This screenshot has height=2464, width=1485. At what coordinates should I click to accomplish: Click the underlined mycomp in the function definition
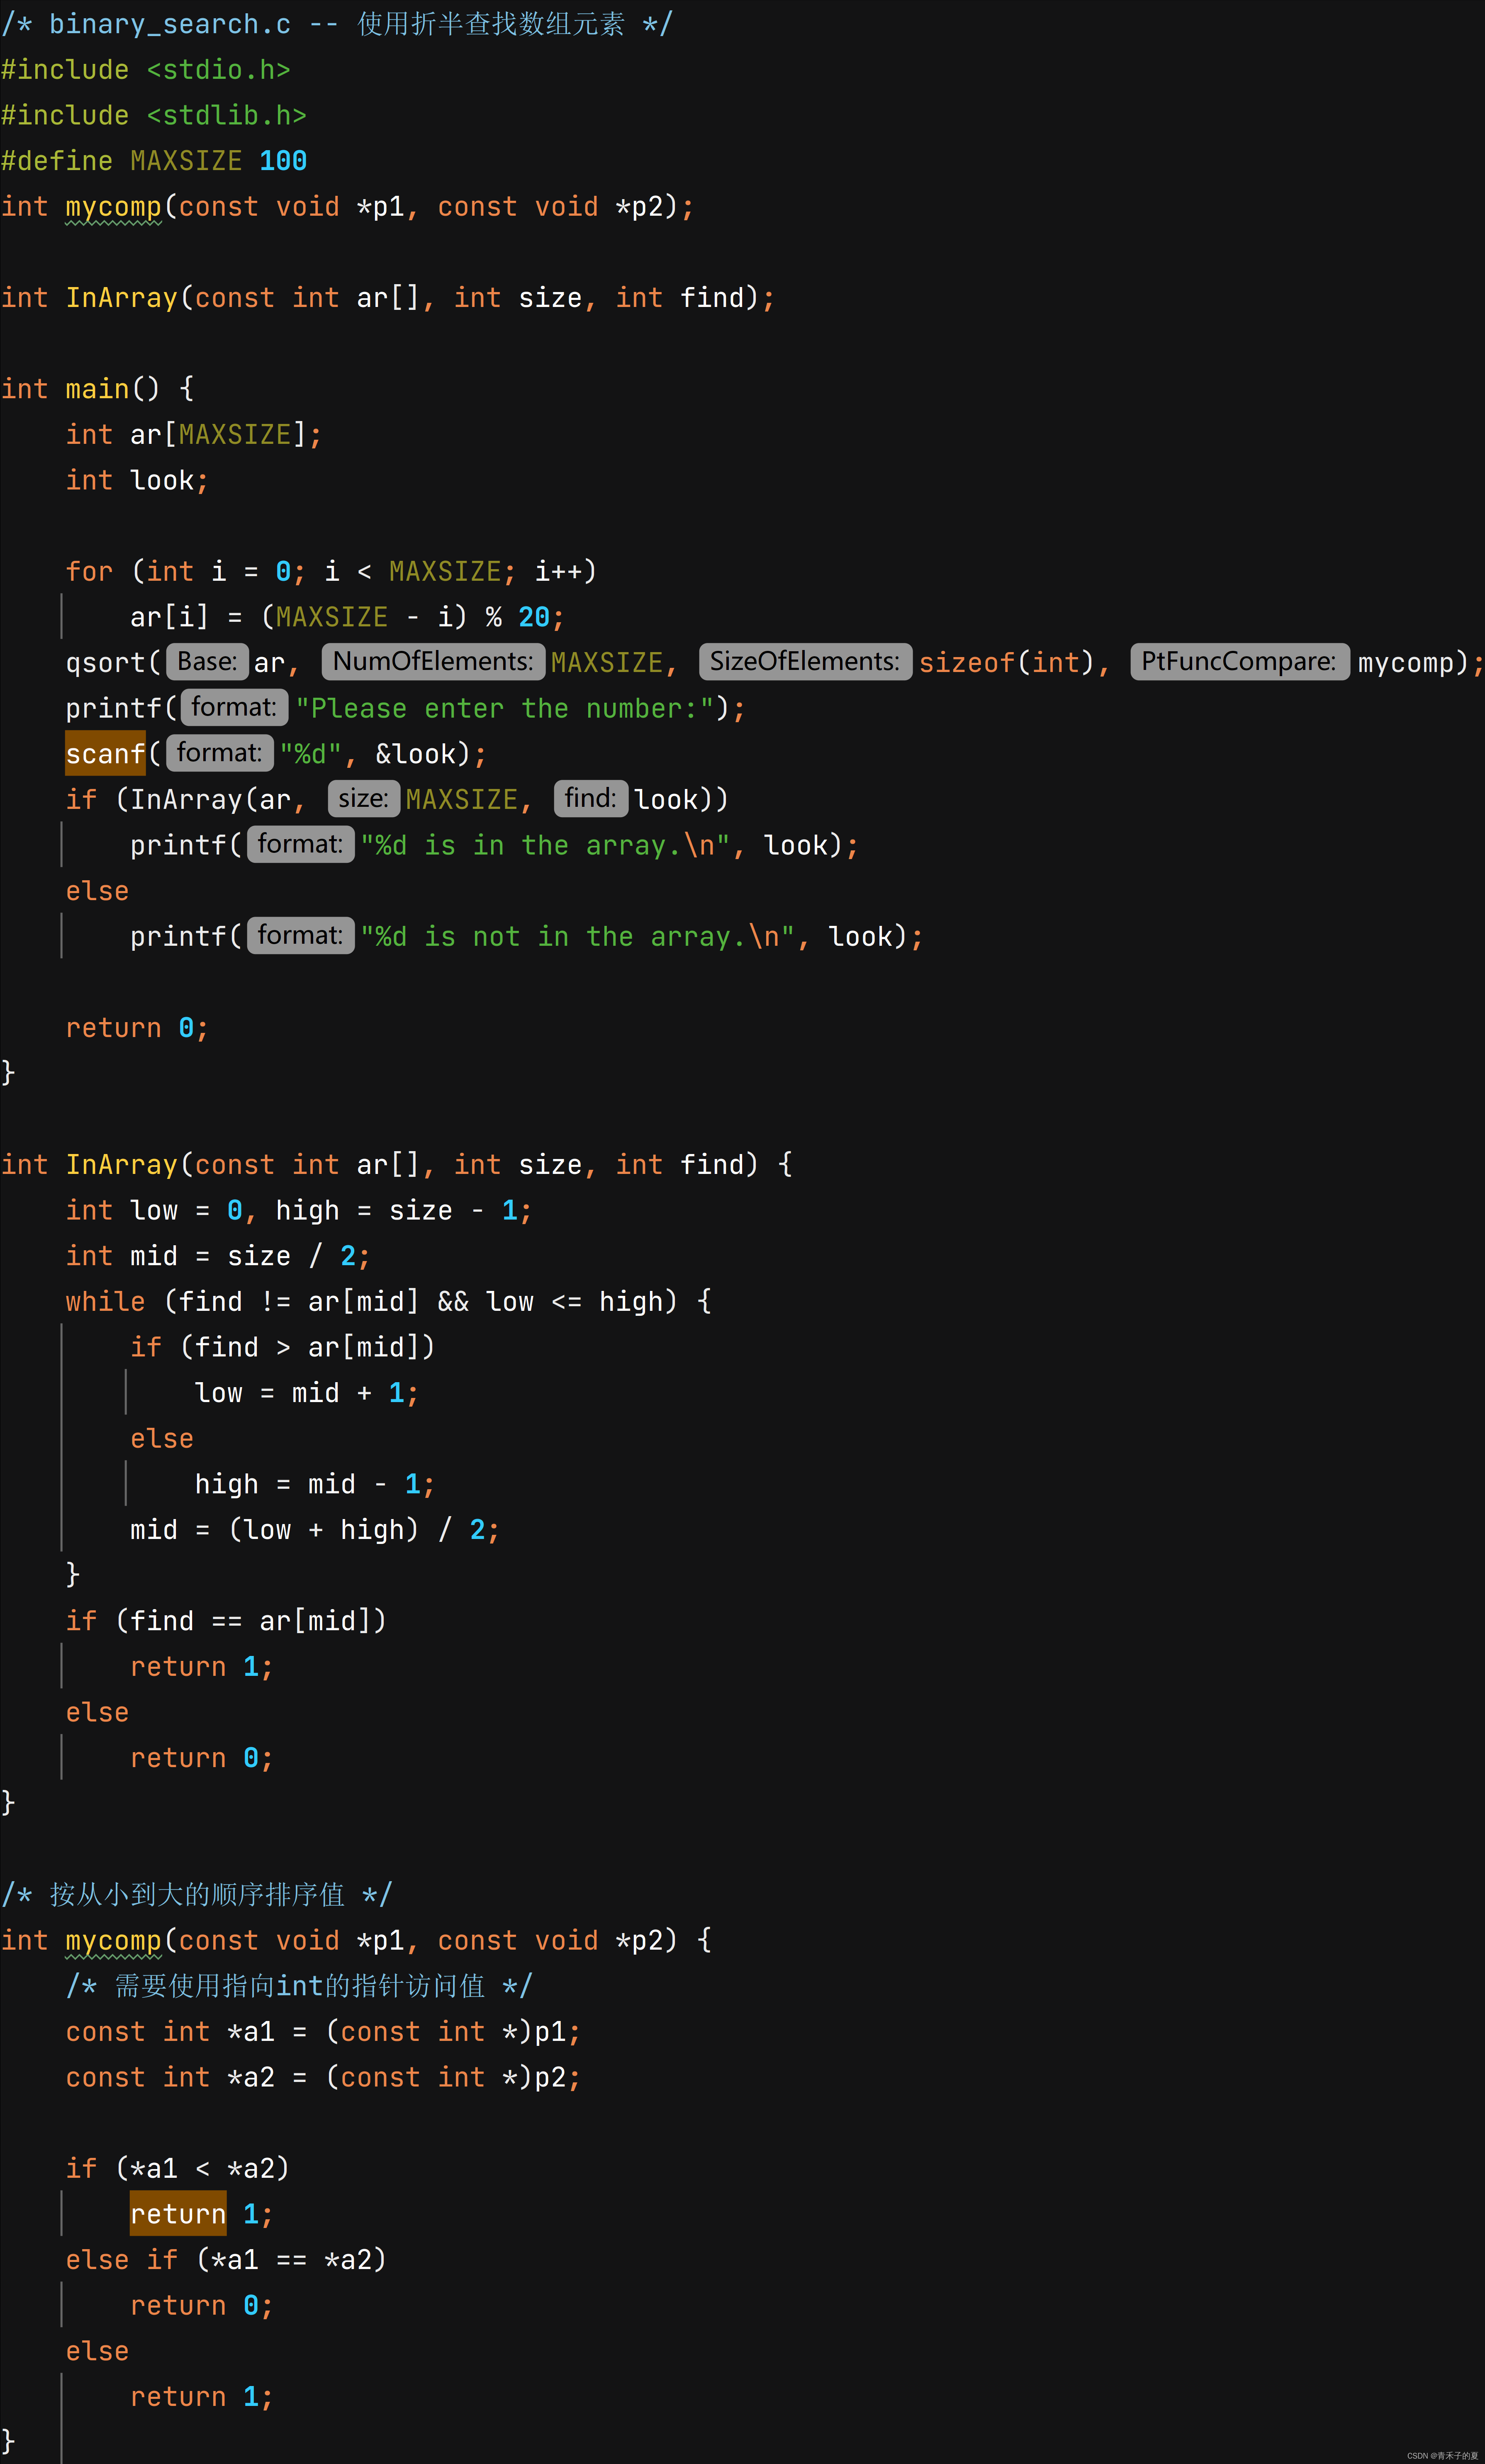[x=113, y=1940]
